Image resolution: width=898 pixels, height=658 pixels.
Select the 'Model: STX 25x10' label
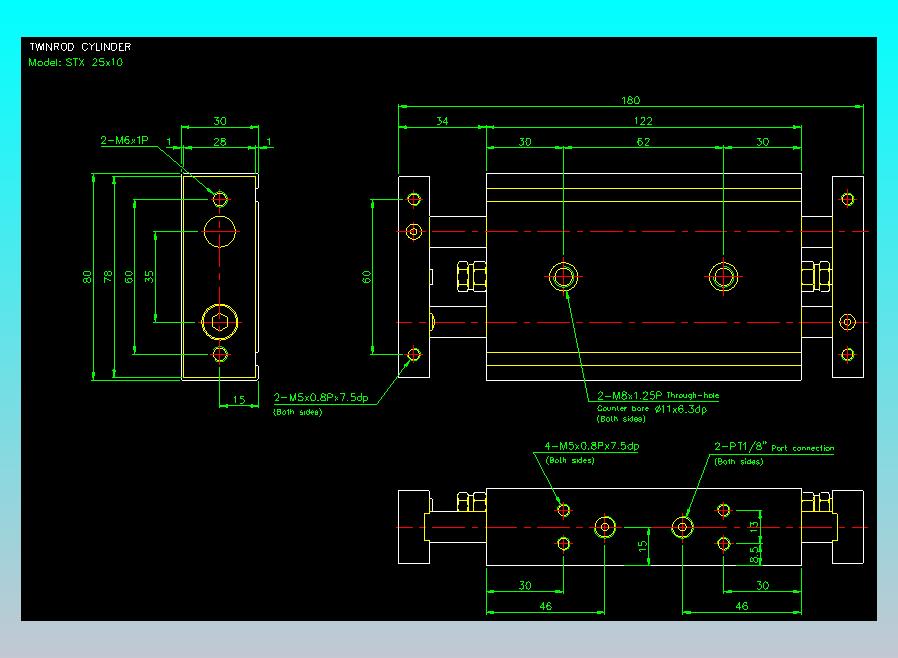(76, 62)
